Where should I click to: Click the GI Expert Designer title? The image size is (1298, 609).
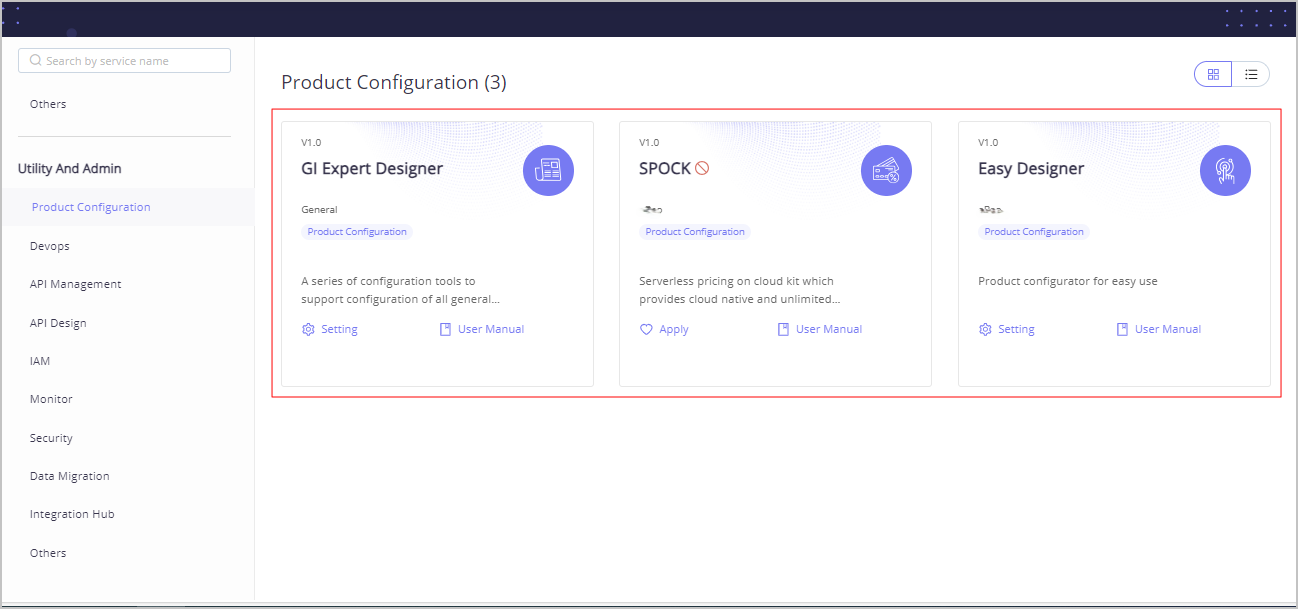pyautogui.click(x=372, y=169)
